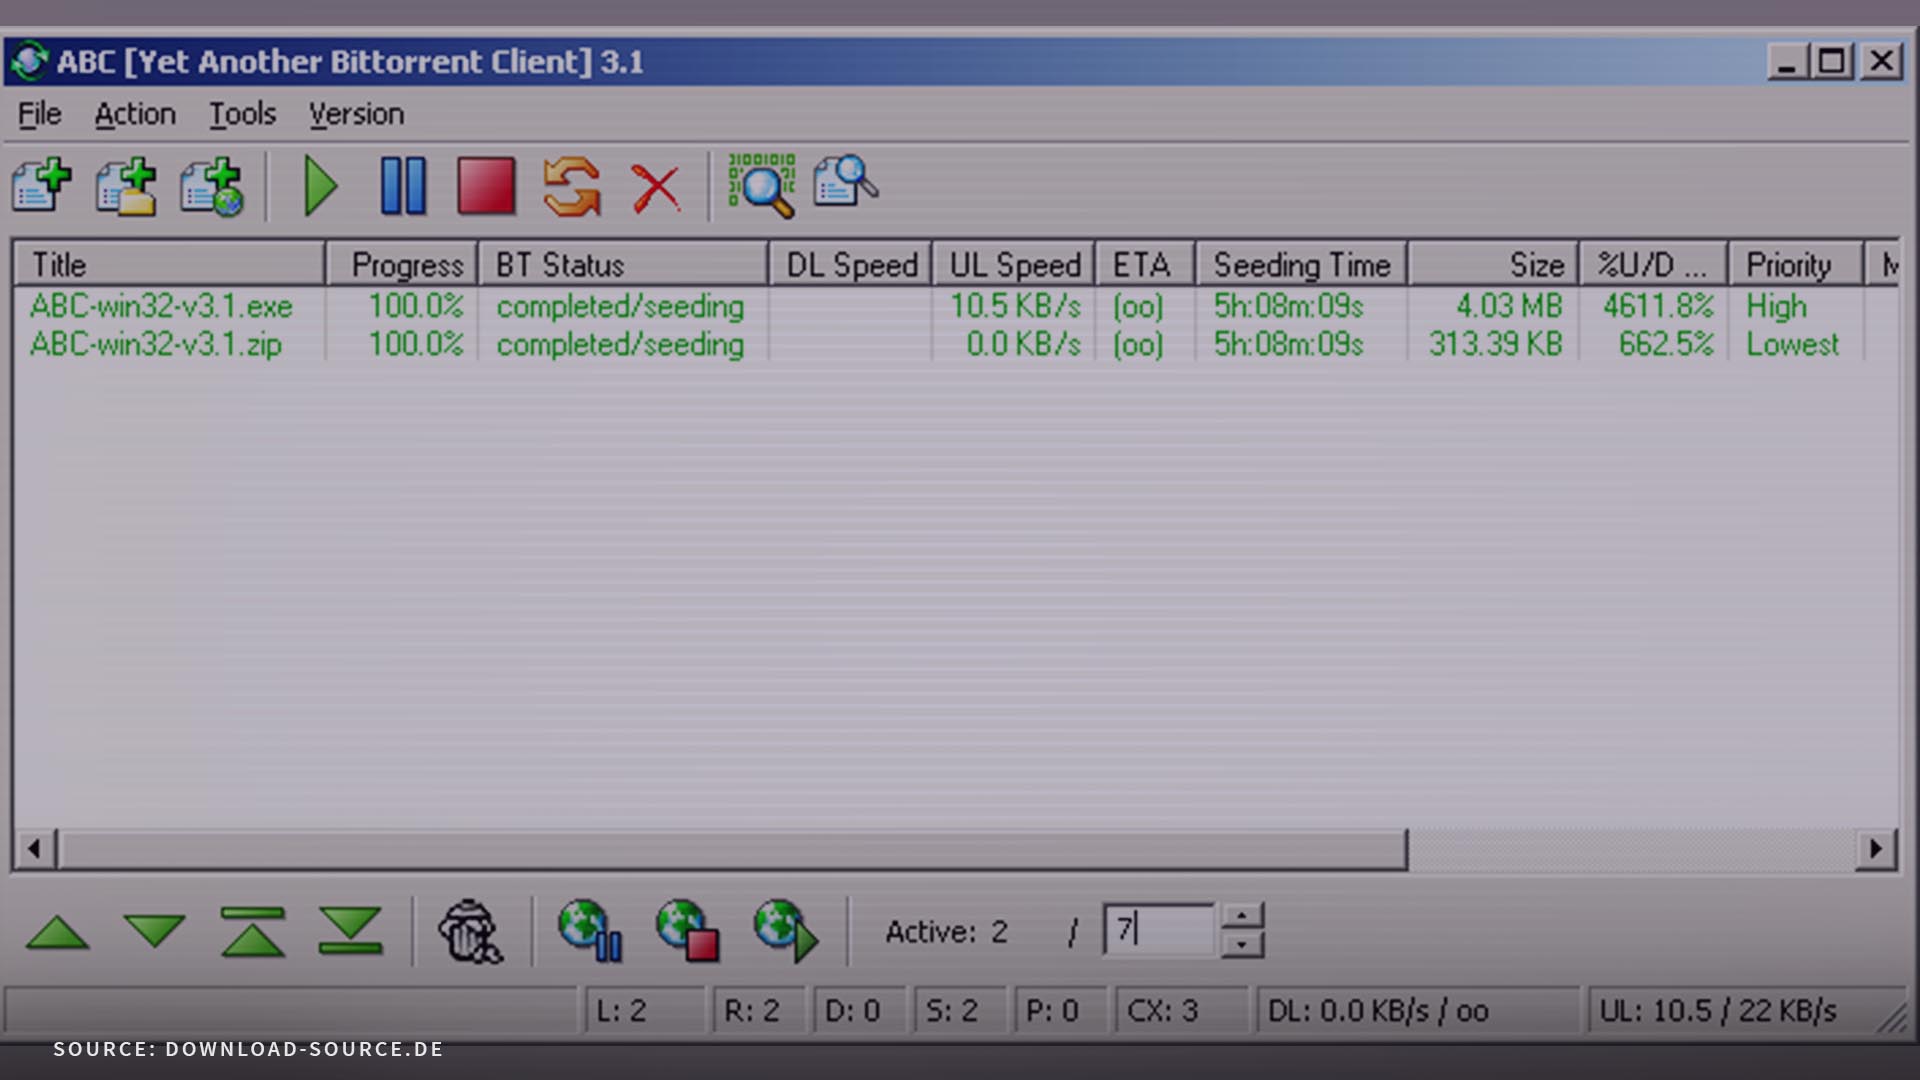
Task: Click the 313.39 KB size cell
Action: [x=1495, y=344]
